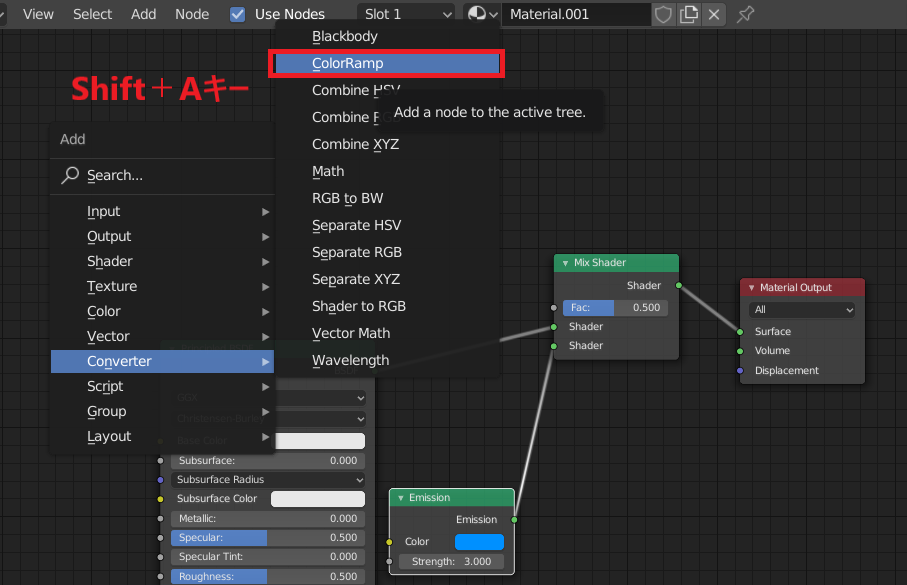Image resolution: width=907 pixels, height=585 pixels.
Task: Click the Emission blue color swatch
Action: (x=480, y=542)
